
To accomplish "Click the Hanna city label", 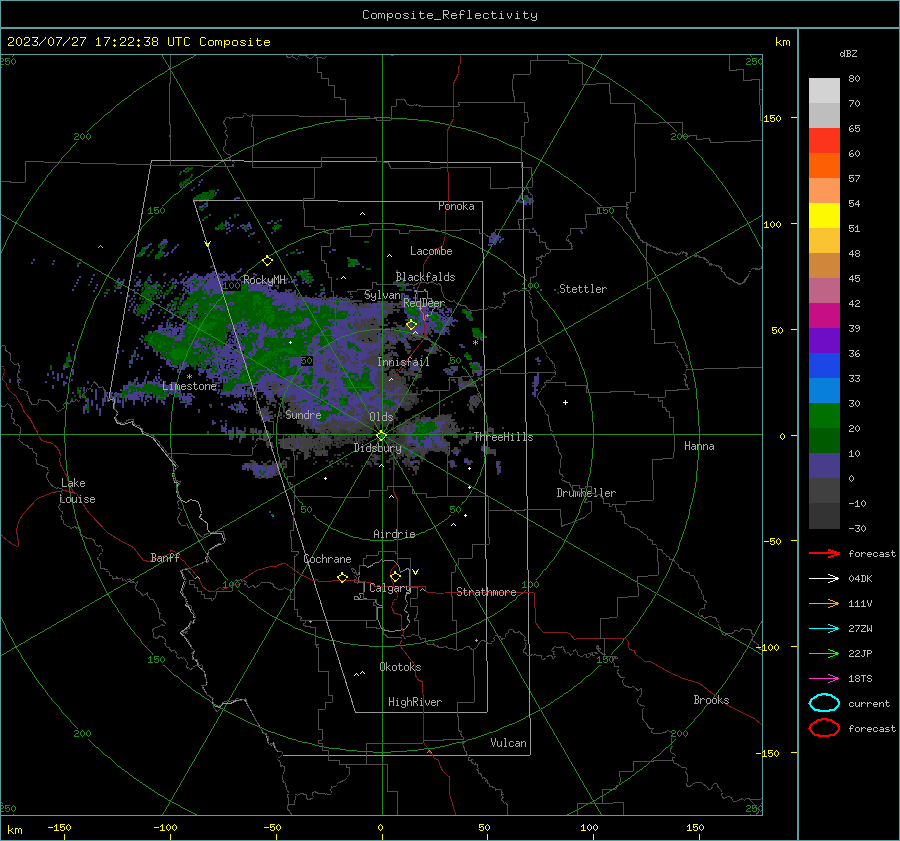I will pyautogui.click(x=699, y=446).
